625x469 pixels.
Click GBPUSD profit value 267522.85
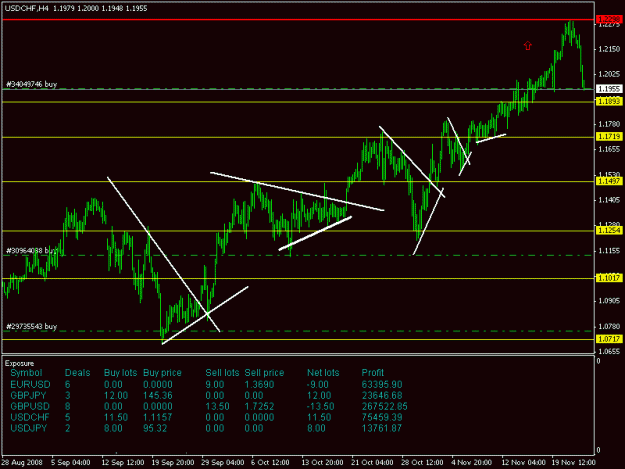pyautogui.click(x=385, y=406)
